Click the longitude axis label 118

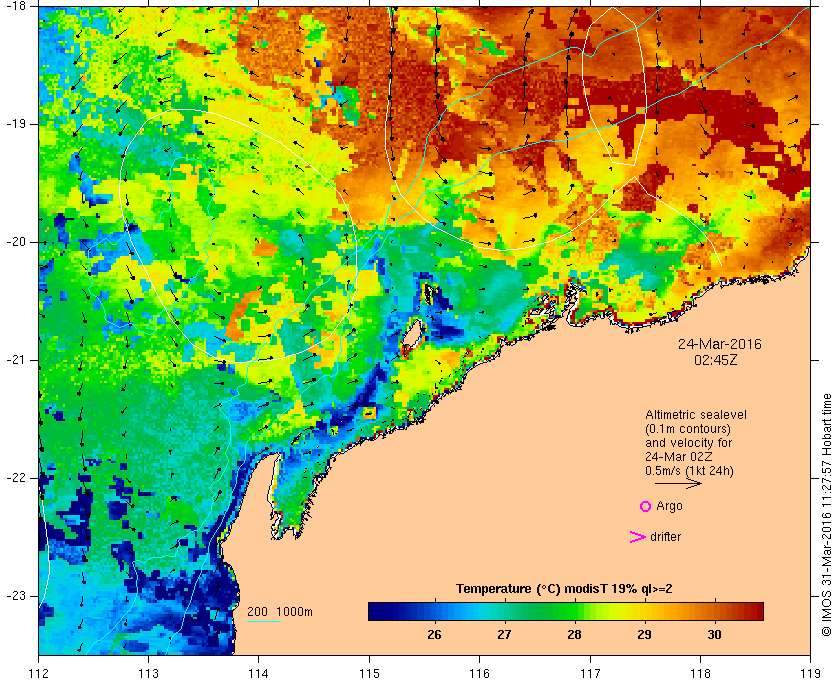[700, 673]
